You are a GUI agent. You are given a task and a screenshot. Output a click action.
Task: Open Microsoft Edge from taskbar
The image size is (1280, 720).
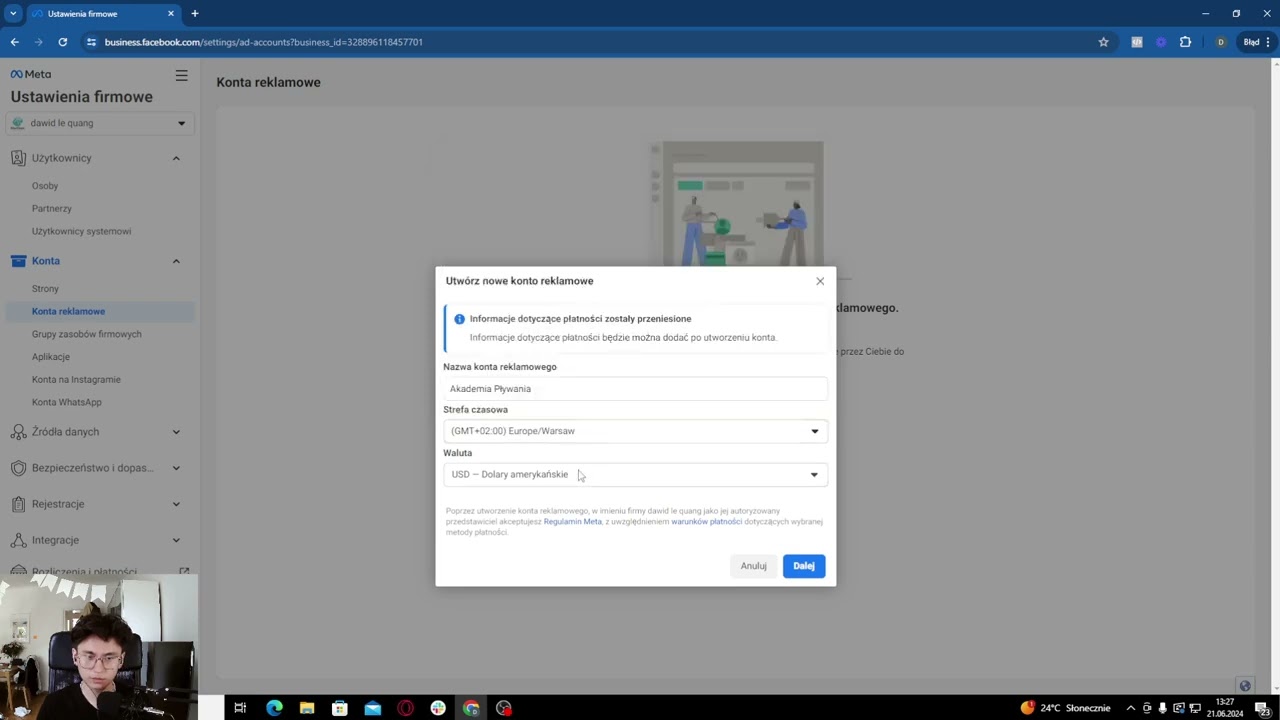[274, 708]
